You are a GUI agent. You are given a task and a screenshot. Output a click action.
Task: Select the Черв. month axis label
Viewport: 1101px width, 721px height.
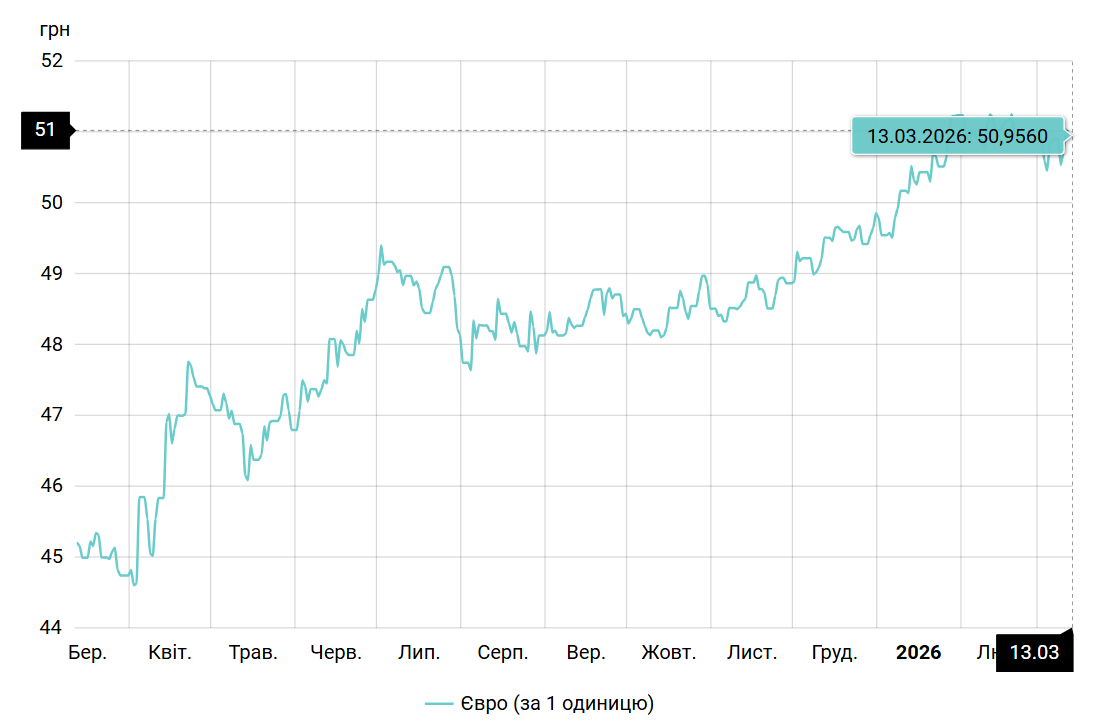click(336, 653)
